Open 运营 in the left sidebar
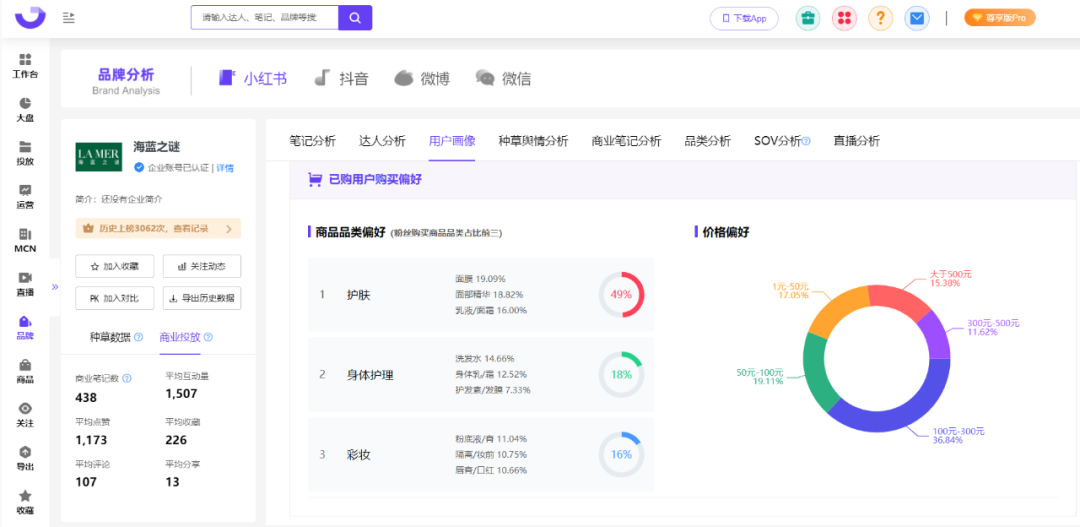The height and width of the screenshot is (527, 1080). 25,197
